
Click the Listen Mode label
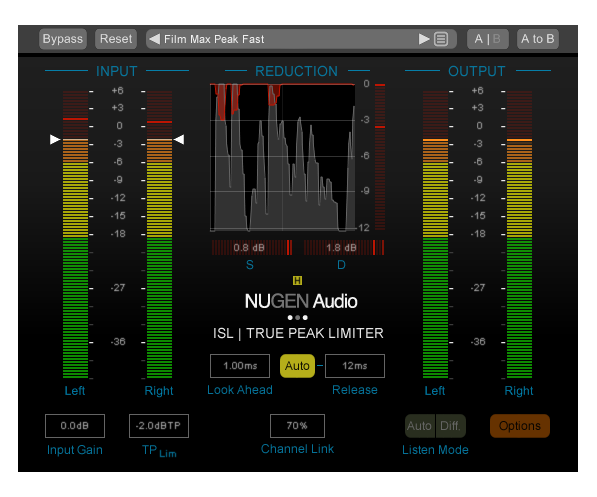tap(435, 450)
